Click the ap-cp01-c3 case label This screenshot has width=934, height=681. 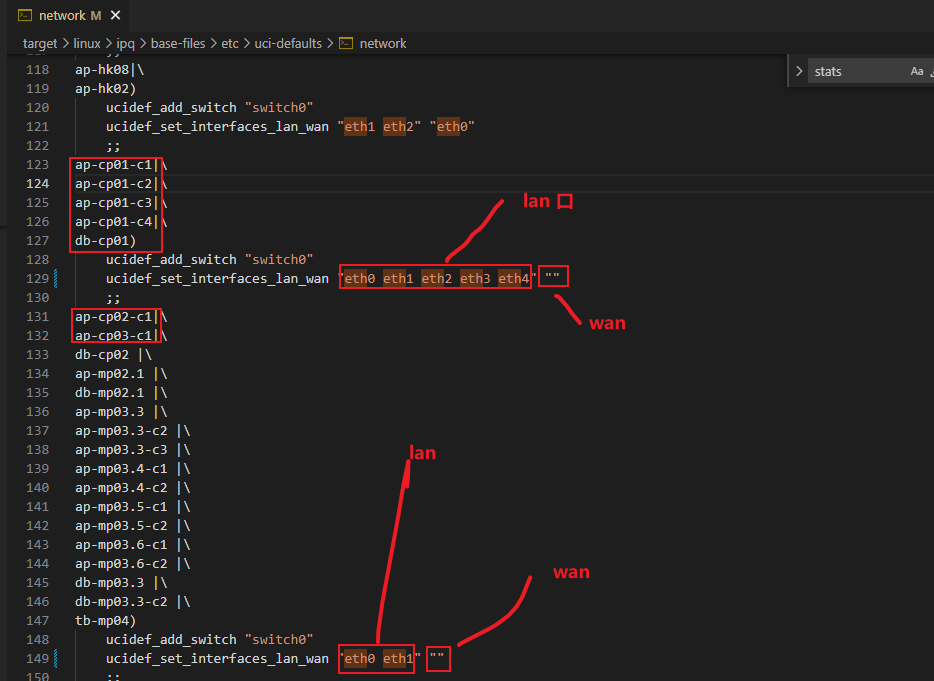tap(113, 203)
